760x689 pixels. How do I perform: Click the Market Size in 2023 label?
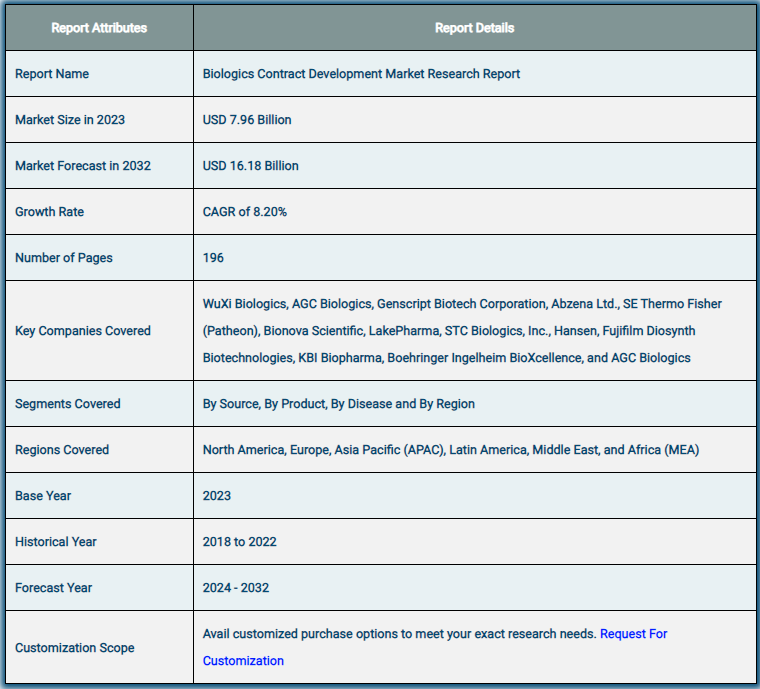tap(70, 120)
